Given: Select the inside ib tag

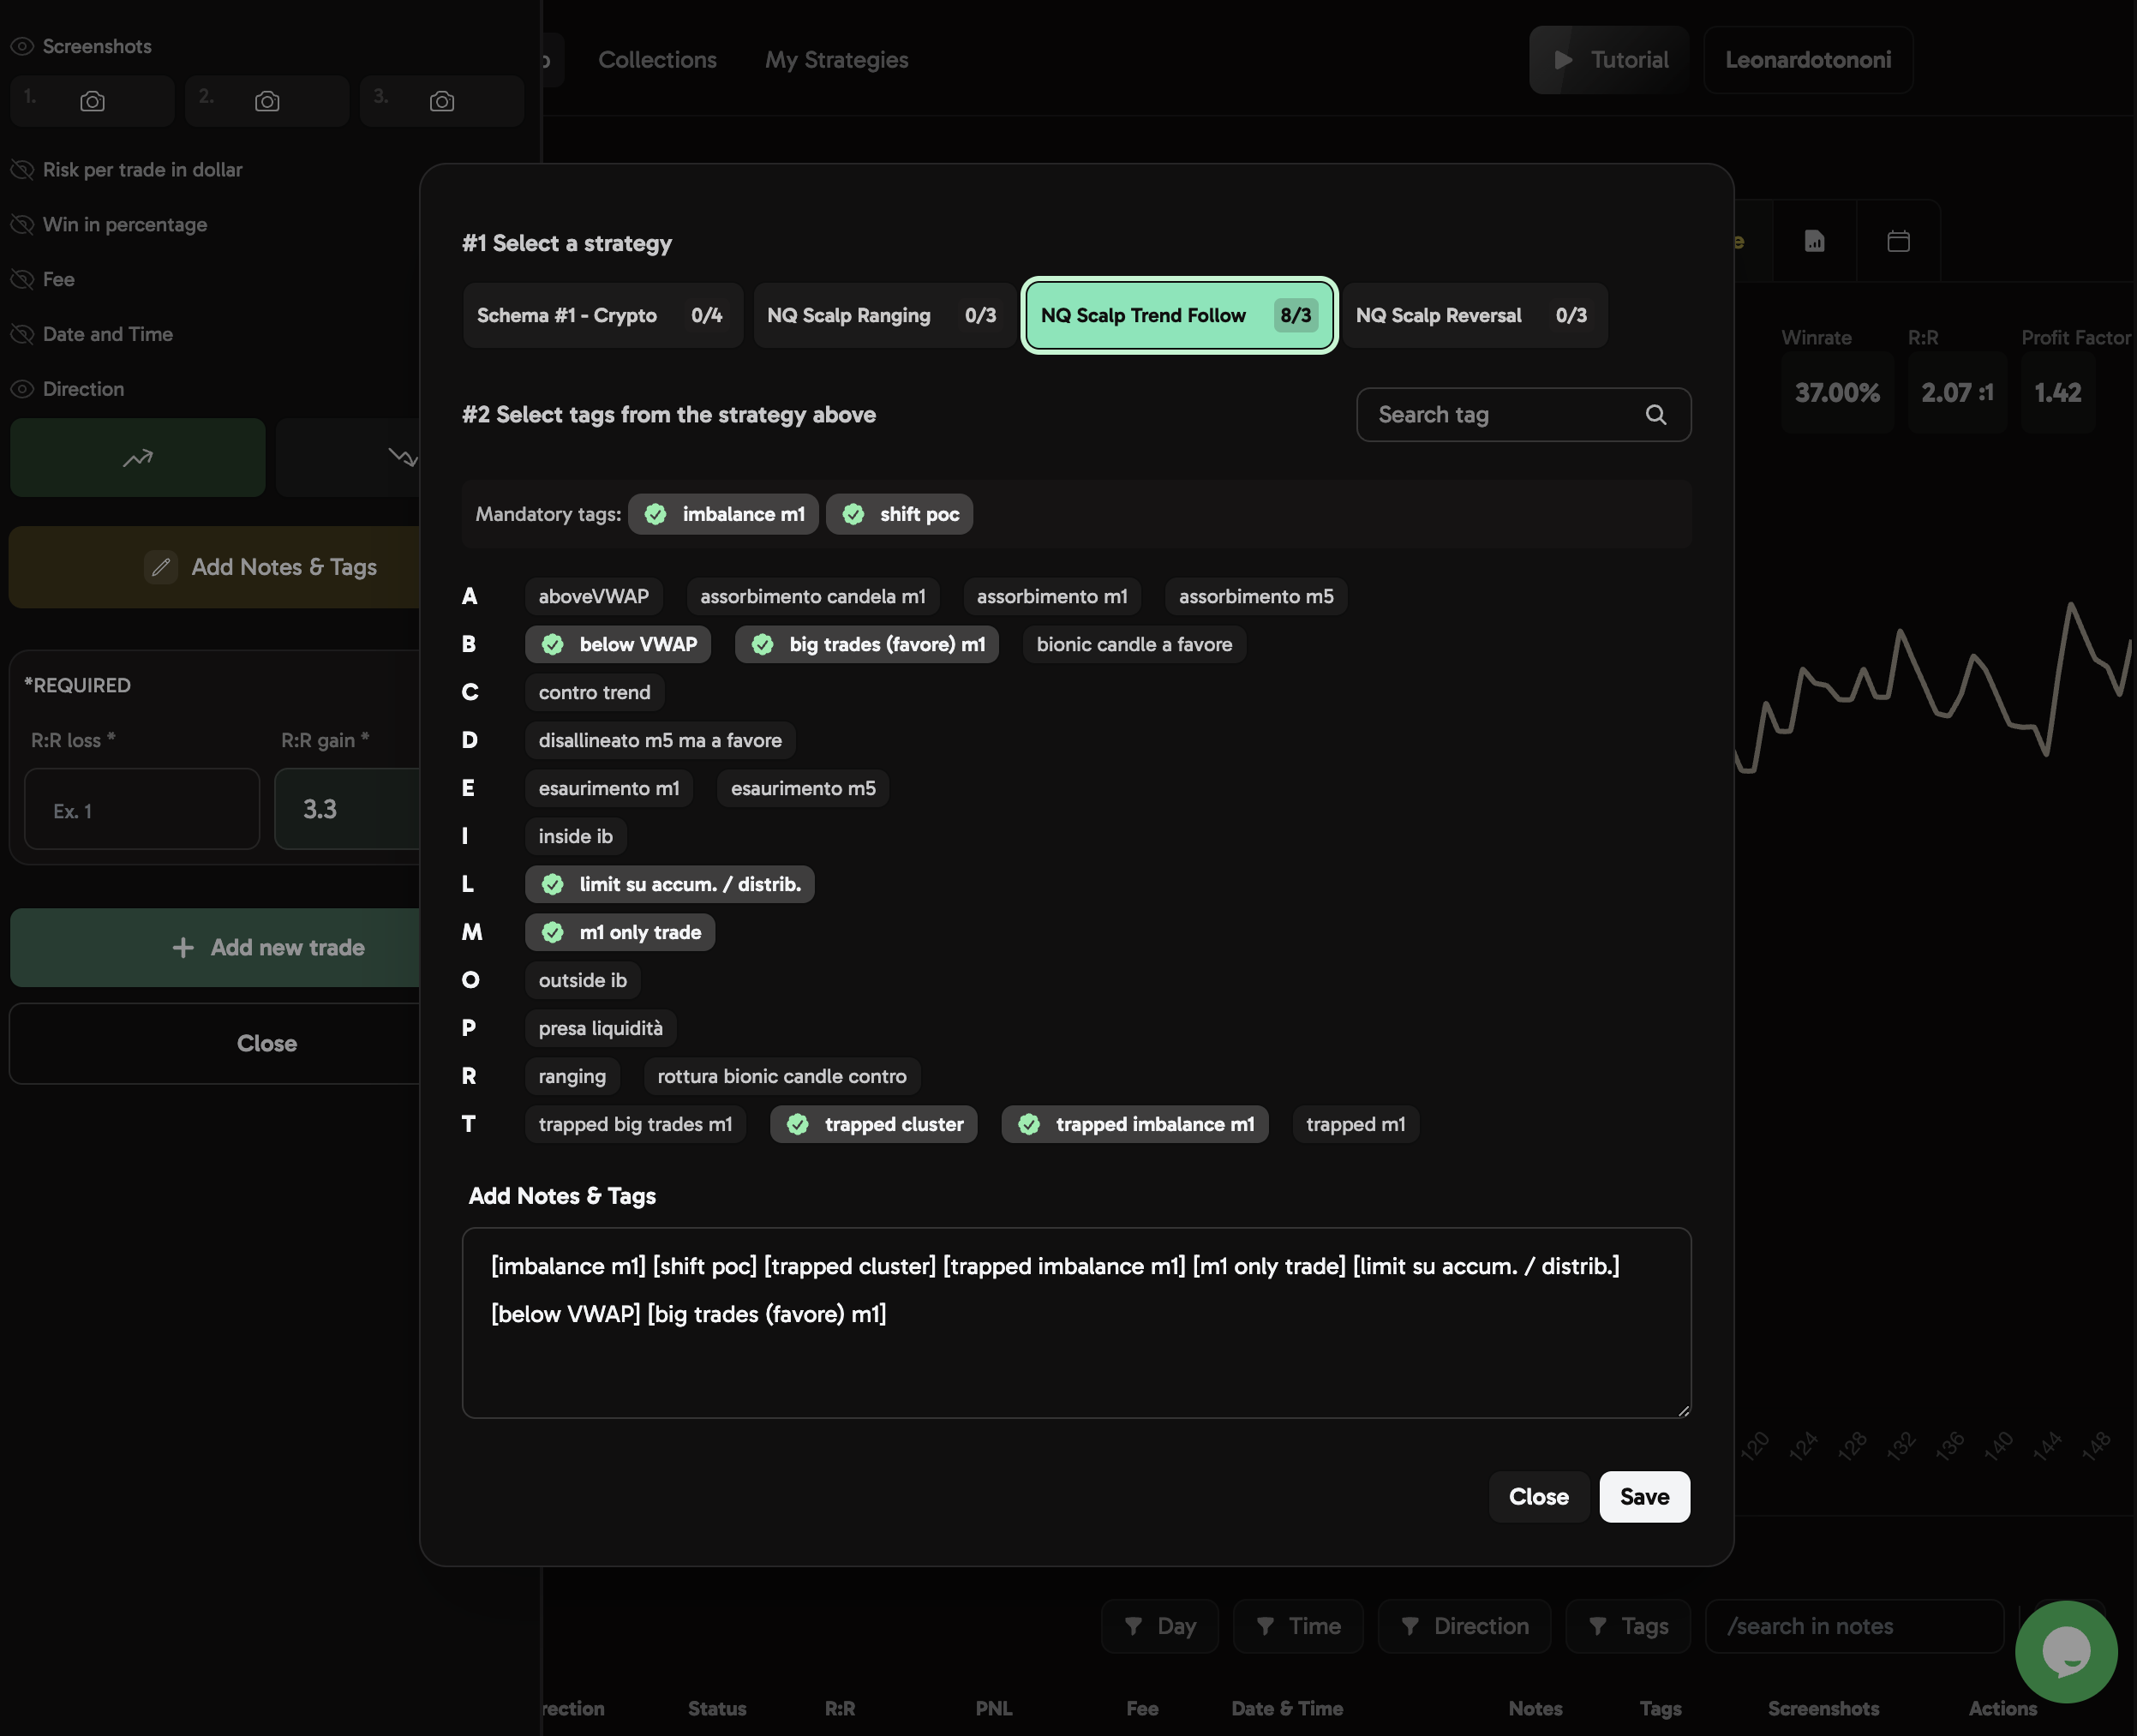Looking at the screenshot, I should pos(576,836).
